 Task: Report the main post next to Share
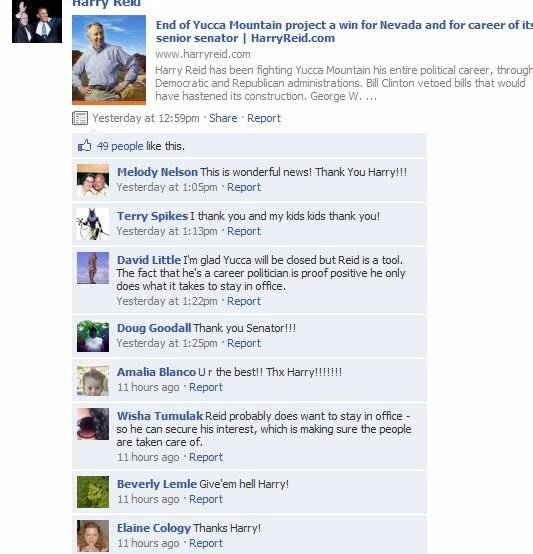tap(264, 118)
